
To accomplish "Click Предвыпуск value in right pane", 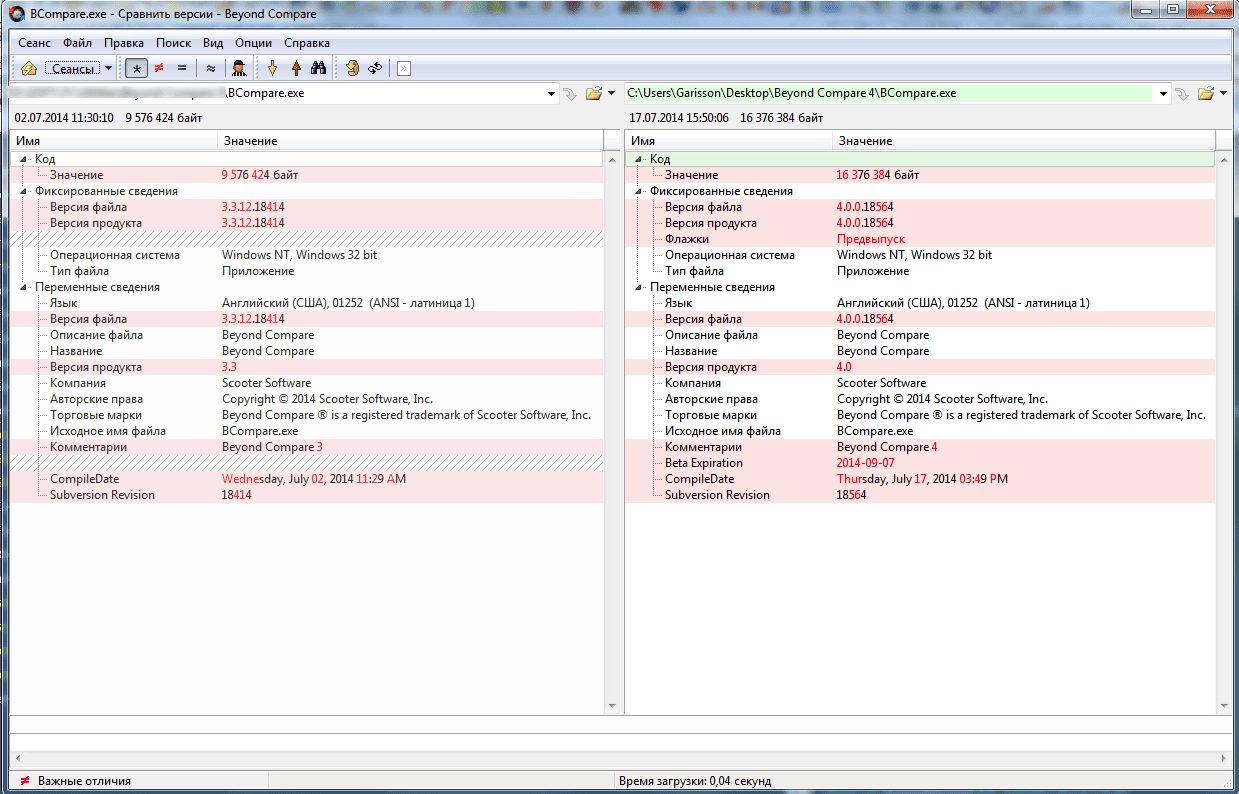I will (x=871, y=239).
